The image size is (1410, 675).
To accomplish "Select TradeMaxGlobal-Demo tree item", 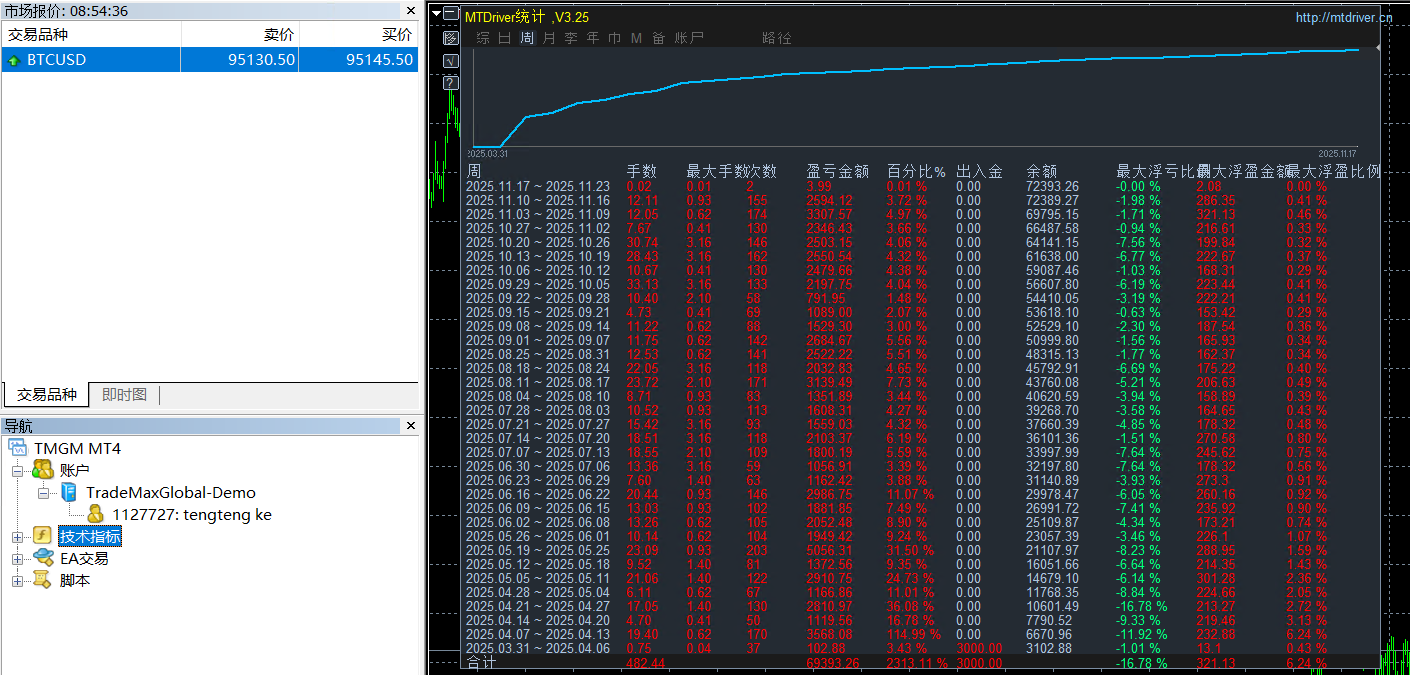I will coord(170,492).
